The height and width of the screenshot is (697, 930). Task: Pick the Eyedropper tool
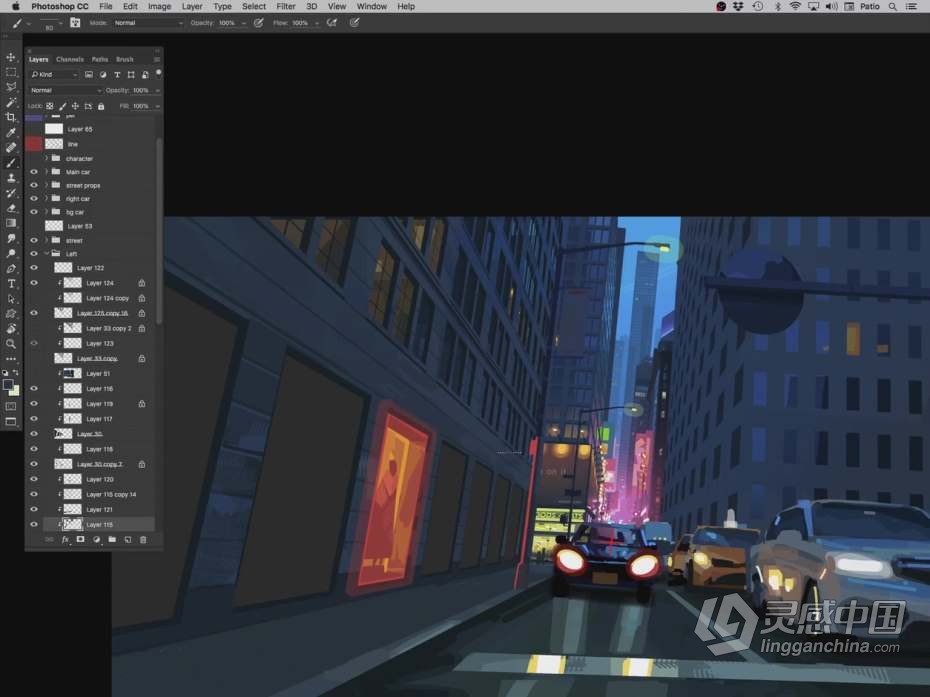click(11, 132)
